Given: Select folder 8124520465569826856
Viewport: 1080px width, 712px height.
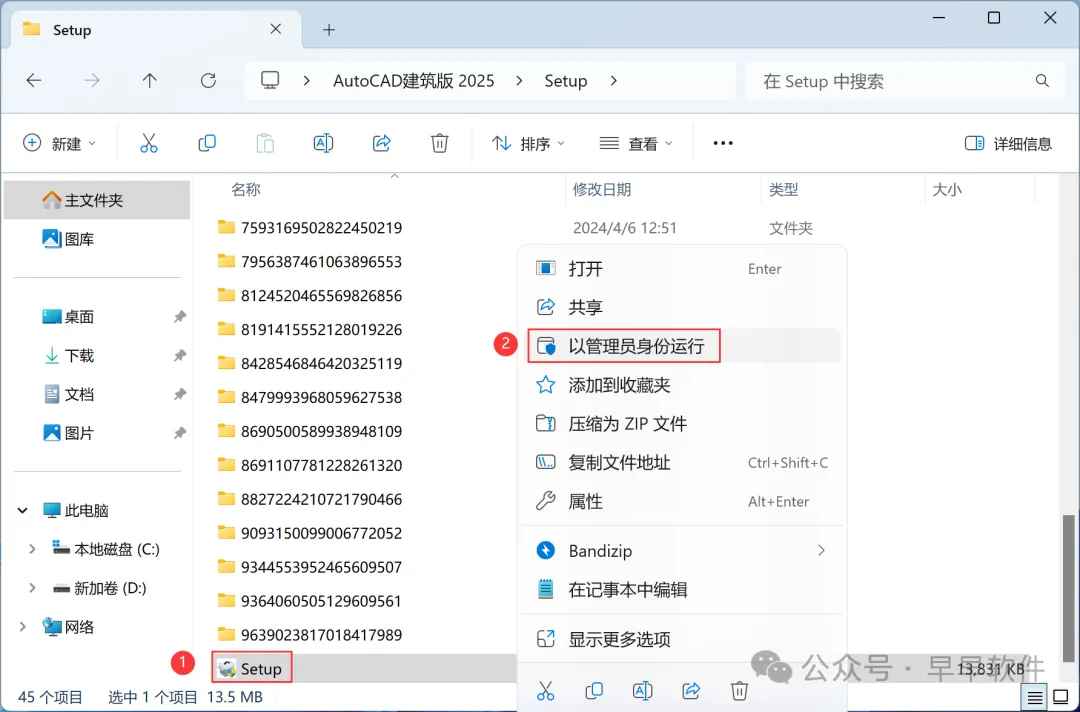Looking at the screenshot, I should 310,295.
